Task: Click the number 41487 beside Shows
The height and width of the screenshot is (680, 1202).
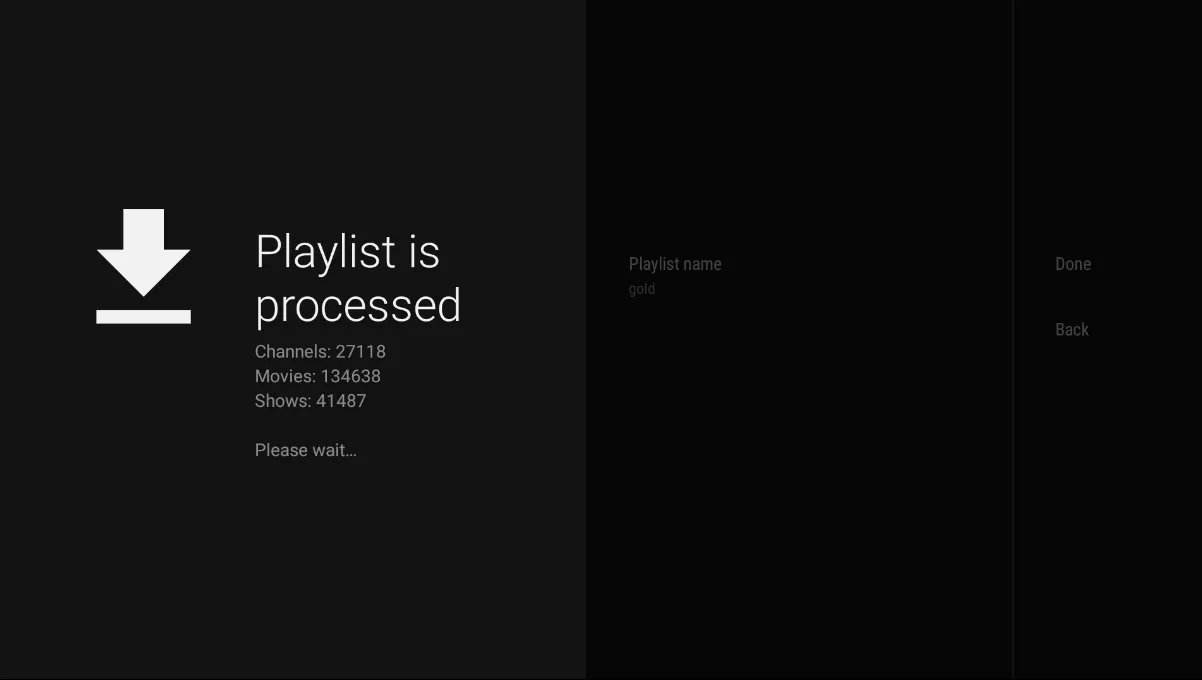Action: point(341,401)
